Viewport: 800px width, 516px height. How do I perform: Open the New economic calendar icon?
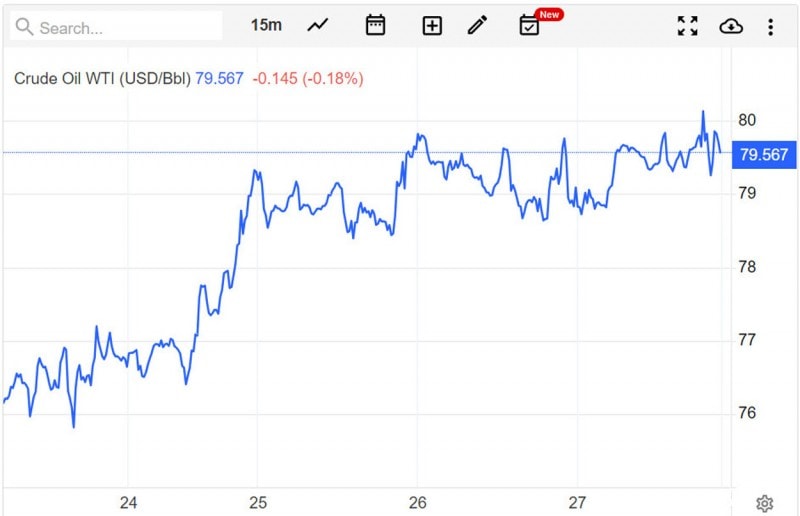click(x=529, y=26)
